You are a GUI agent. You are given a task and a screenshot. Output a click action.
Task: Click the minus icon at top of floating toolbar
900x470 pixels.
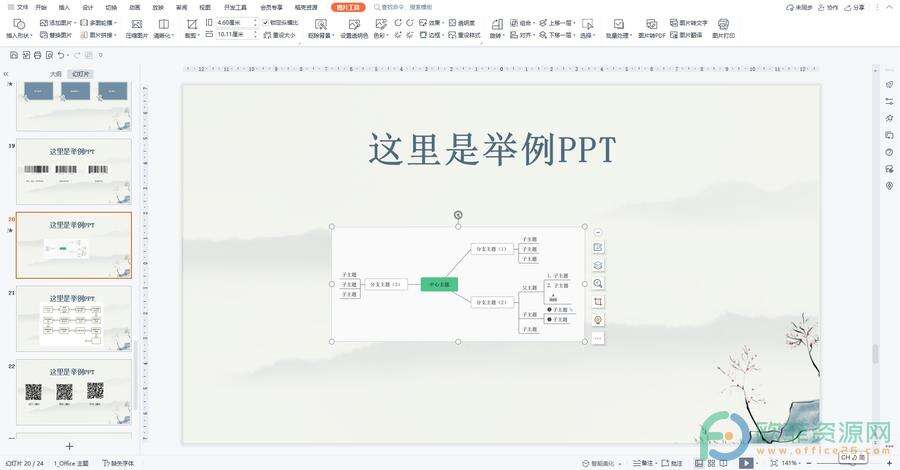[x=598, y=232]
